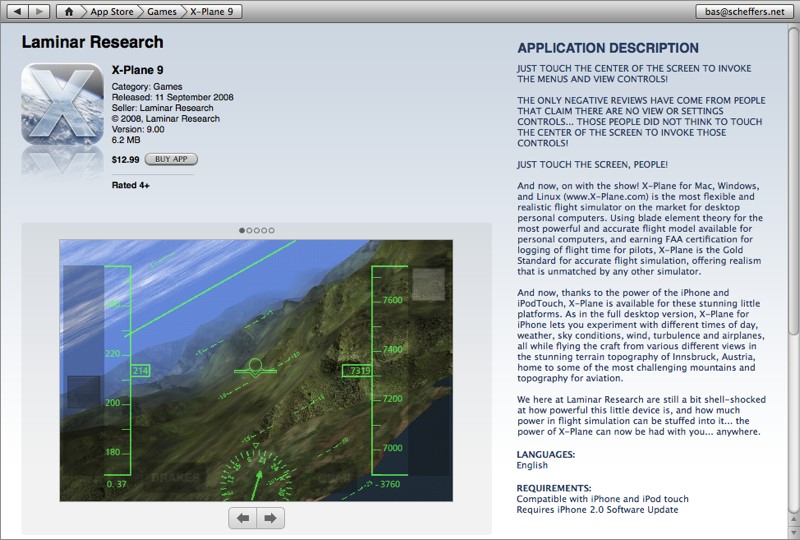Screen dimensions: 800x540
Task: Select the X-Plane 9 breadcrumb
Action: 212,11
